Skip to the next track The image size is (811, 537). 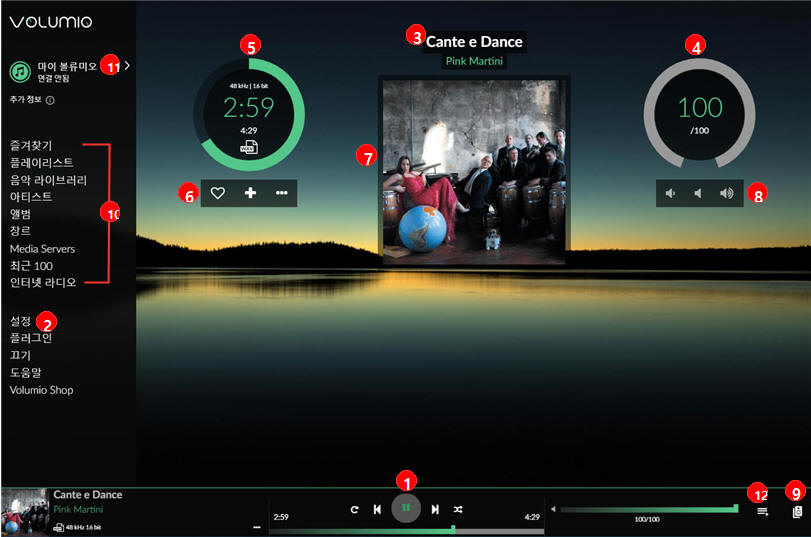pos(435,509)
